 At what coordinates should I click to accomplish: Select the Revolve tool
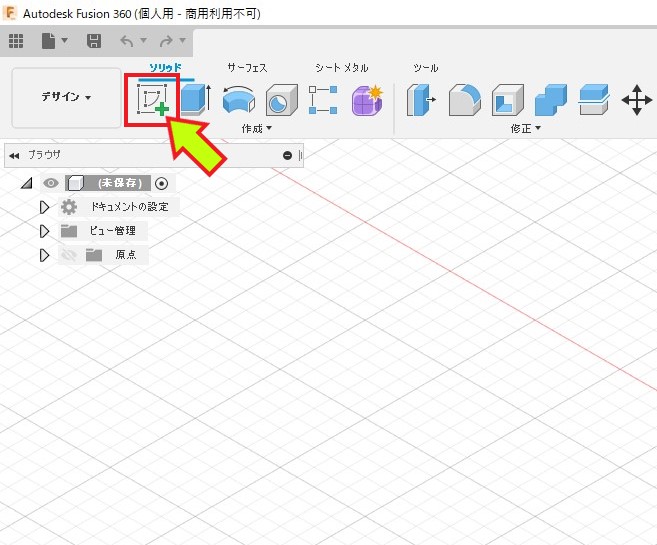(238, 100)
